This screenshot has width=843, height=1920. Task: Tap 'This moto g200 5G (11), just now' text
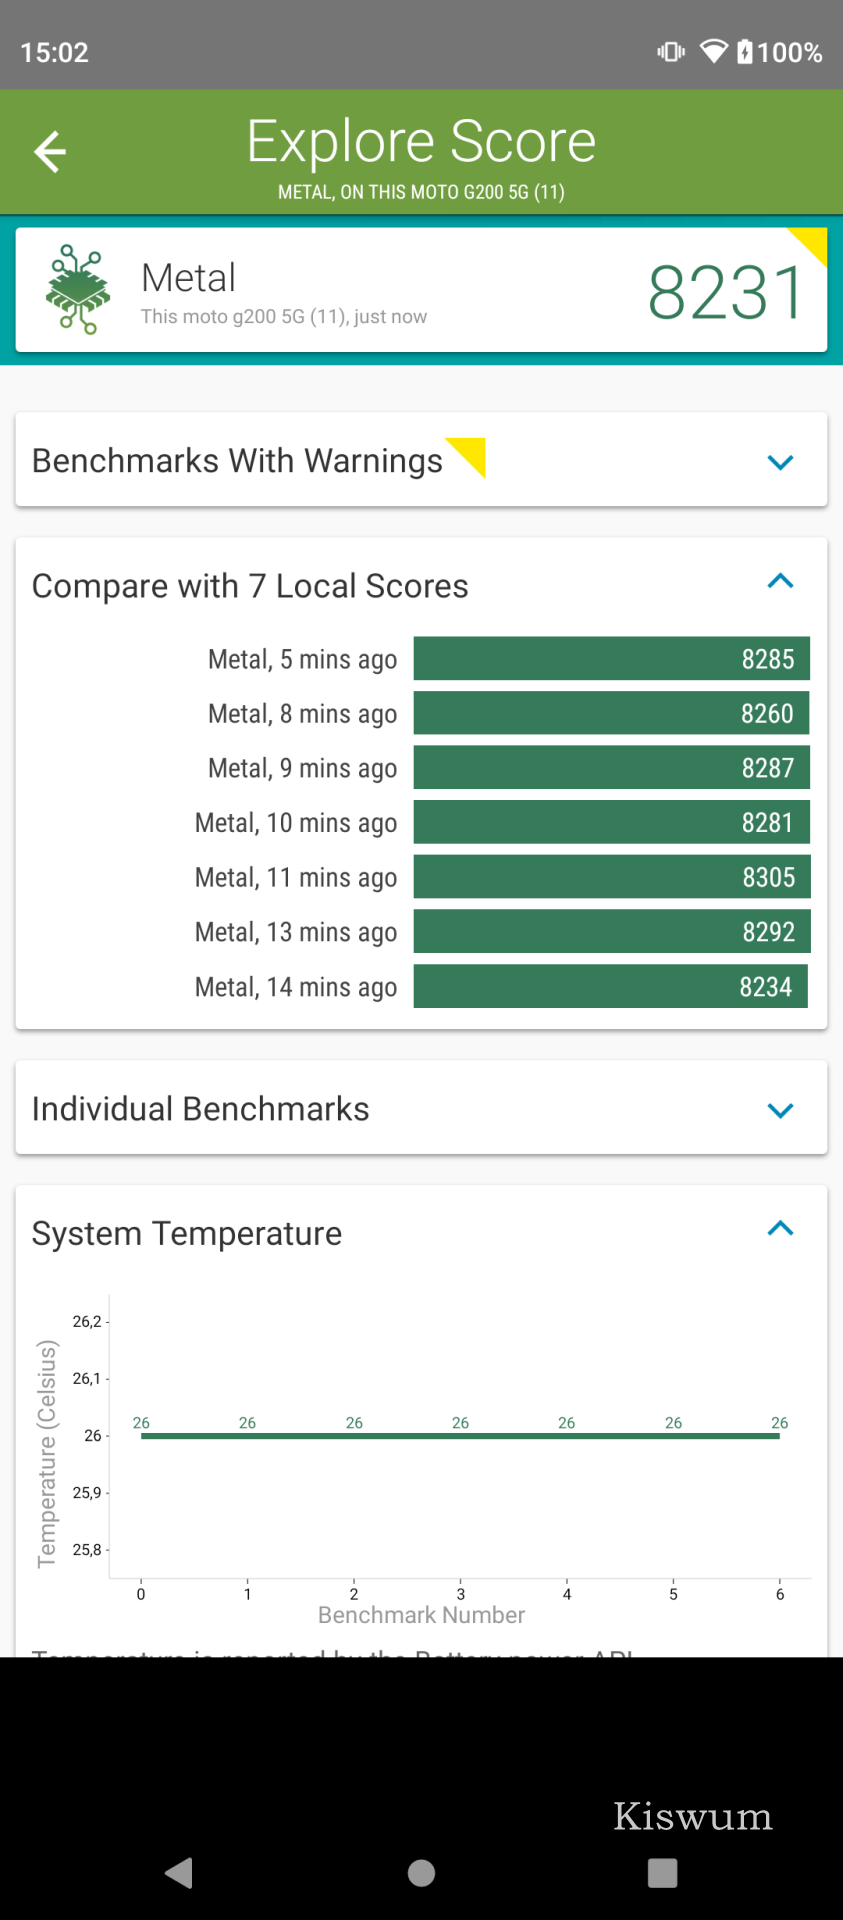(x=284, y=317)
